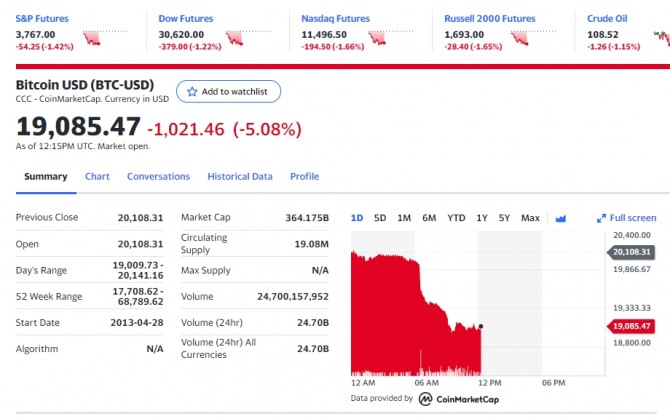This screenshot has width=670, height=419.
Task: Select the 5D chart range
Action: click(x=380, y=218)
